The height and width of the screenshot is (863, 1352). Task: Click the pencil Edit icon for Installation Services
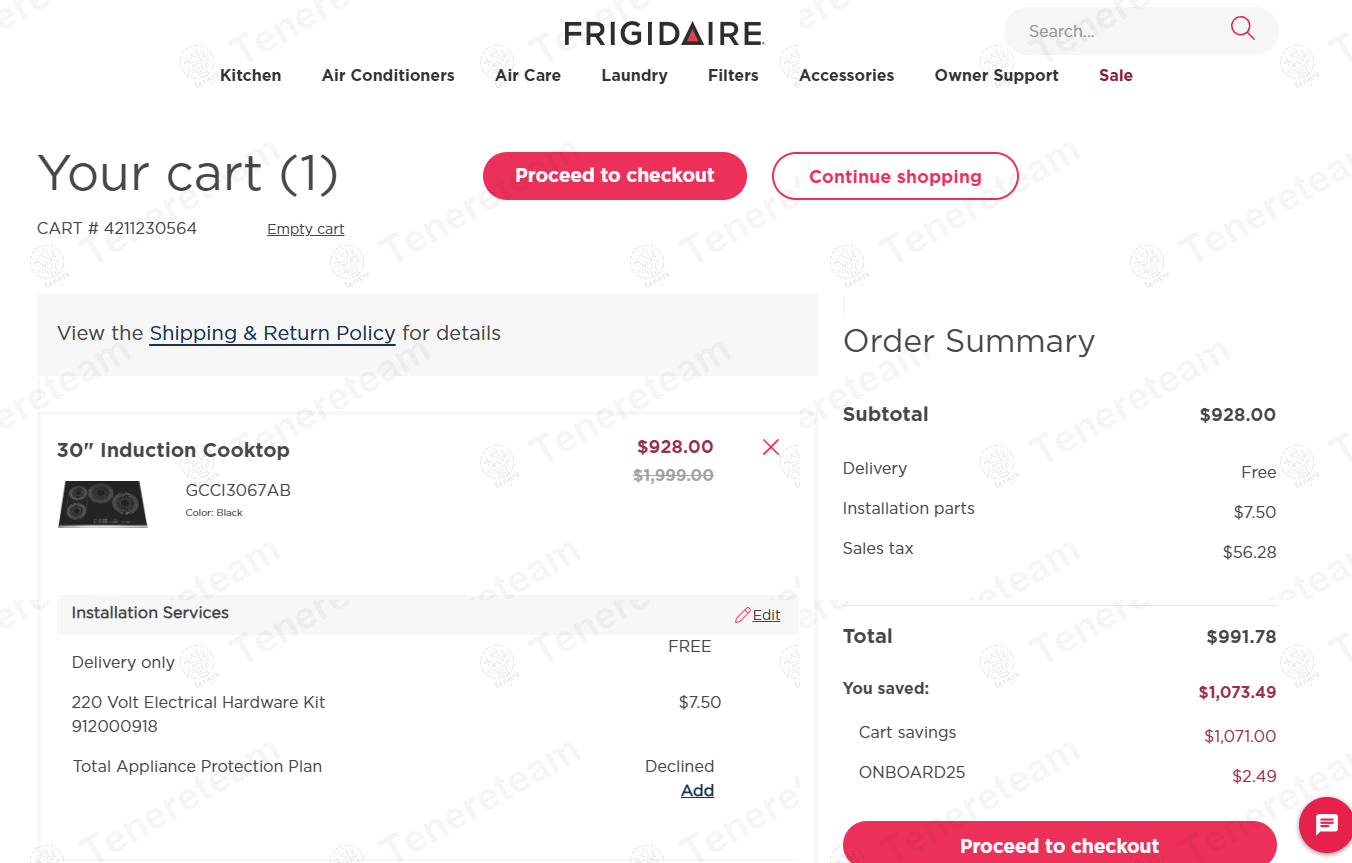pyautogui.click(x=743, y=615)
